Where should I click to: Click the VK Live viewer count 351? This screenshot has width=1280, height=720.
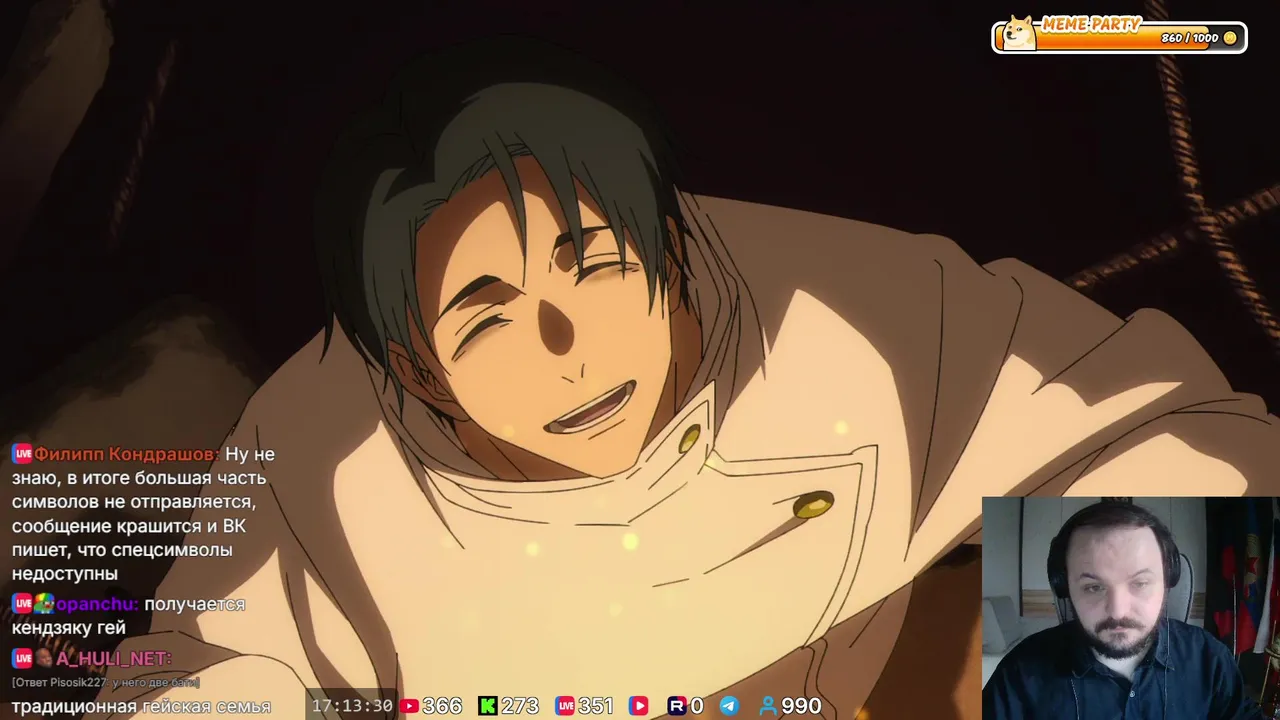click(x=596, y=706)
